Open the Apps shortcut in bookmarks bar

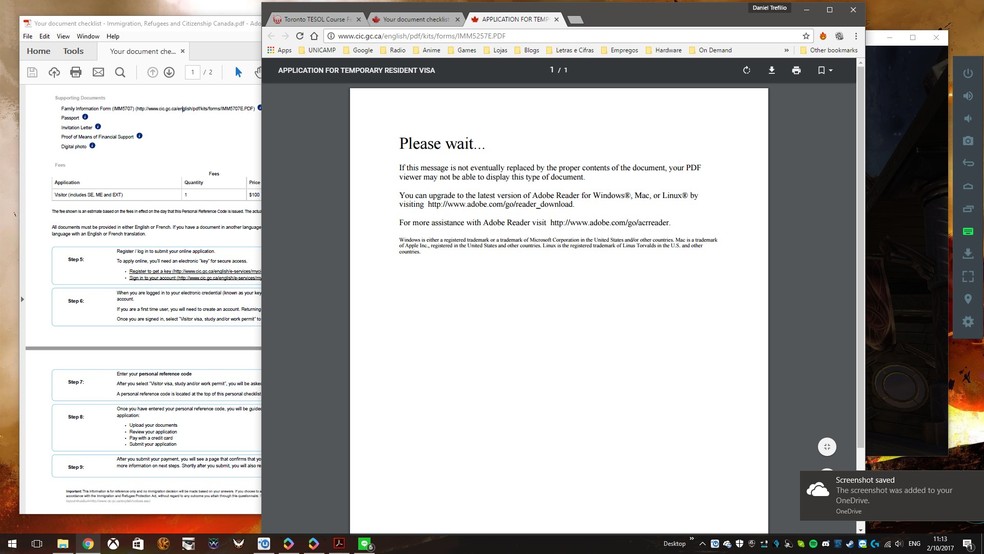tap(279, 50)
